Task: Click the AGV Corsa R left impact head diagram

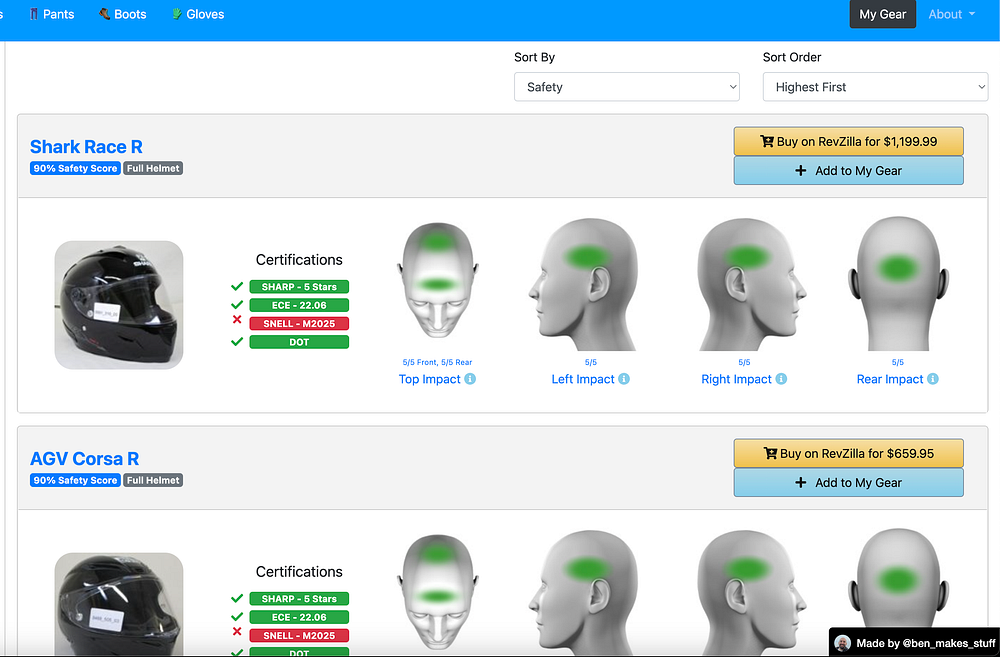Action: pos(583,593)
